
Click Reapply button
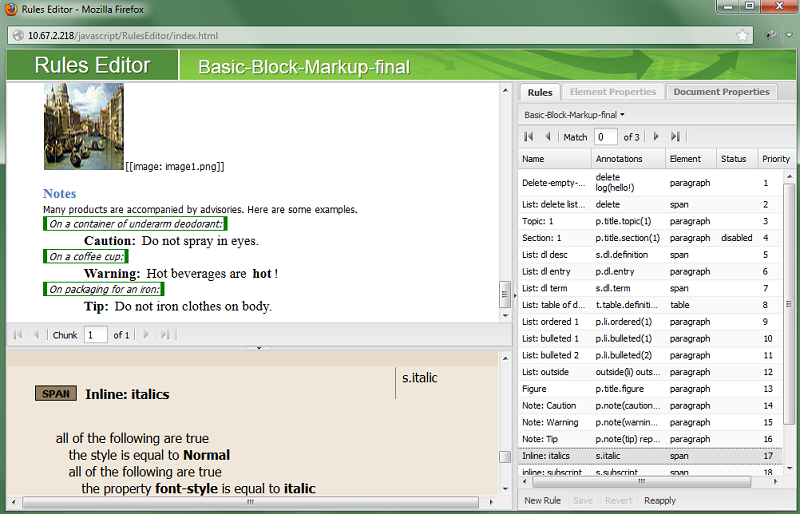(x=659, y=500)
